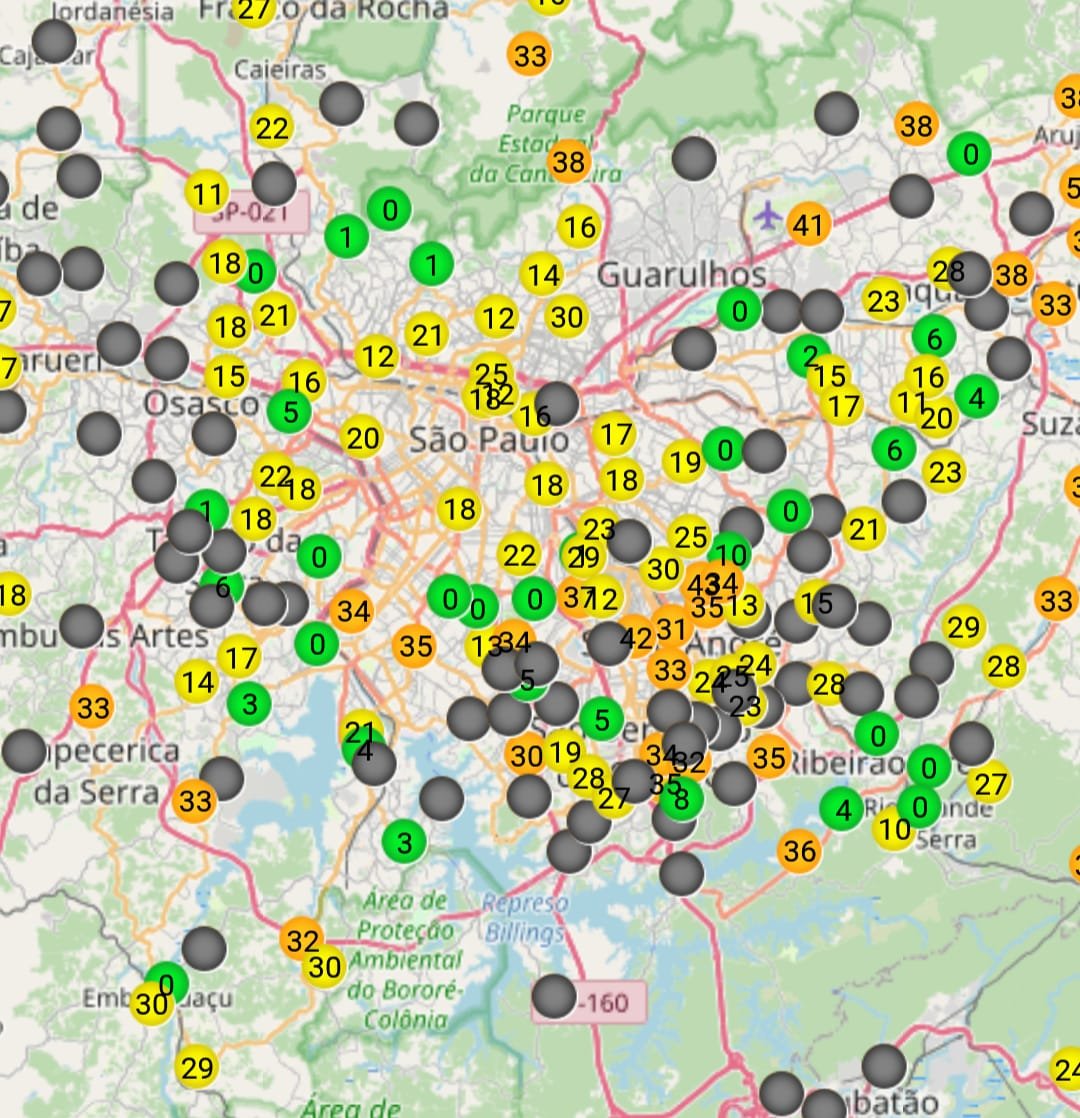Image resolution: width=1080 pixels, height=1118 pixels.
Task: Select the yellow 22 marker below Caieiras
Action: click(x=272, y=128)
